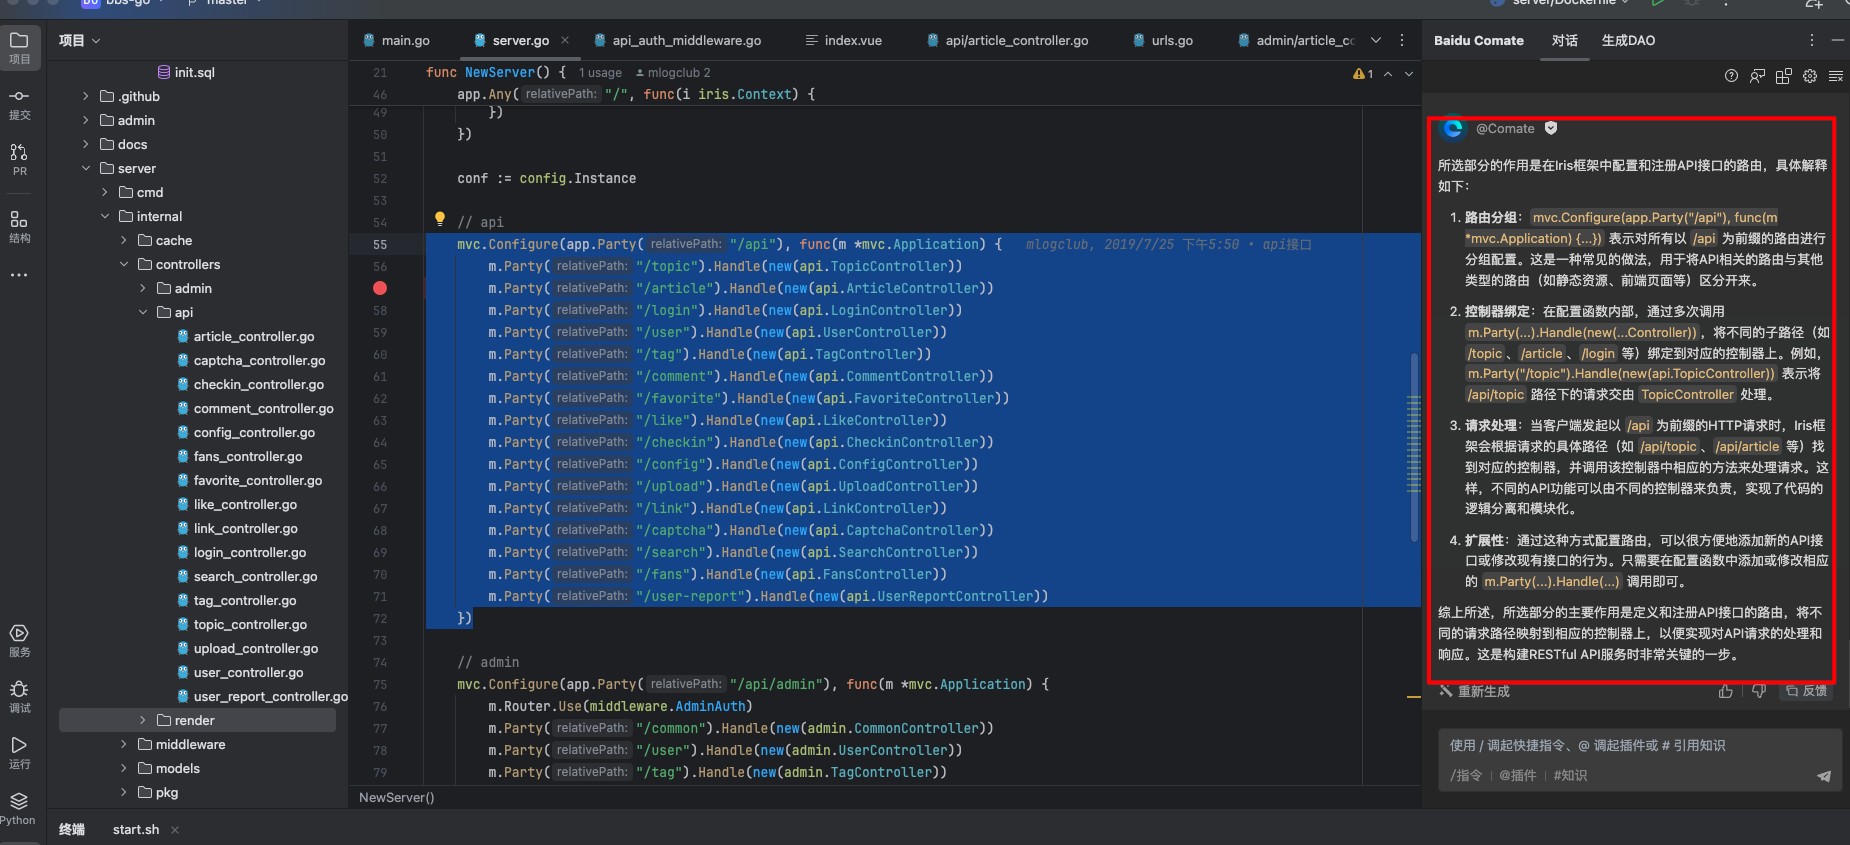
Task: Switch to the main.go tab
Action: 396,40
